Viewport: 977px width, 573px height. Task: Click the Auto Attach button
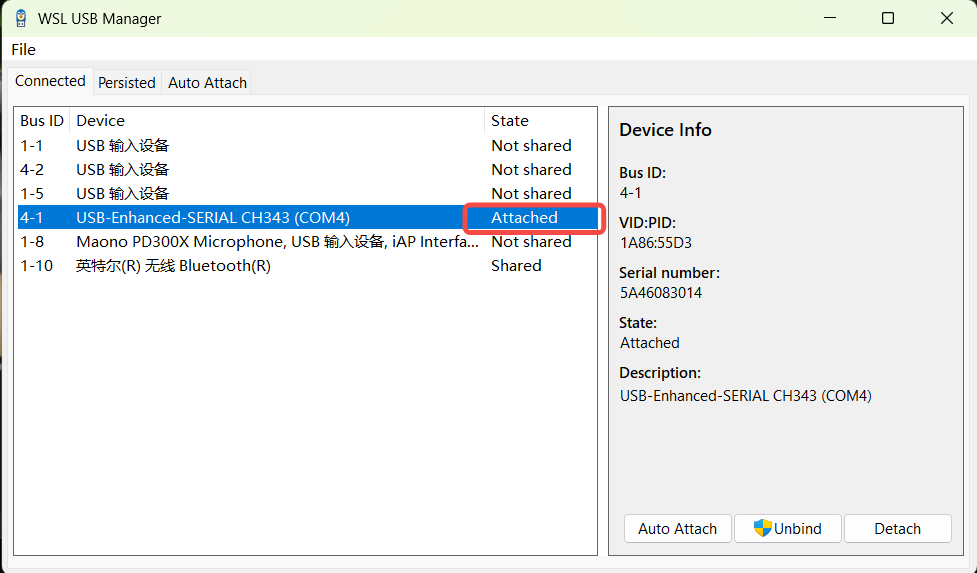coord(677,529)
